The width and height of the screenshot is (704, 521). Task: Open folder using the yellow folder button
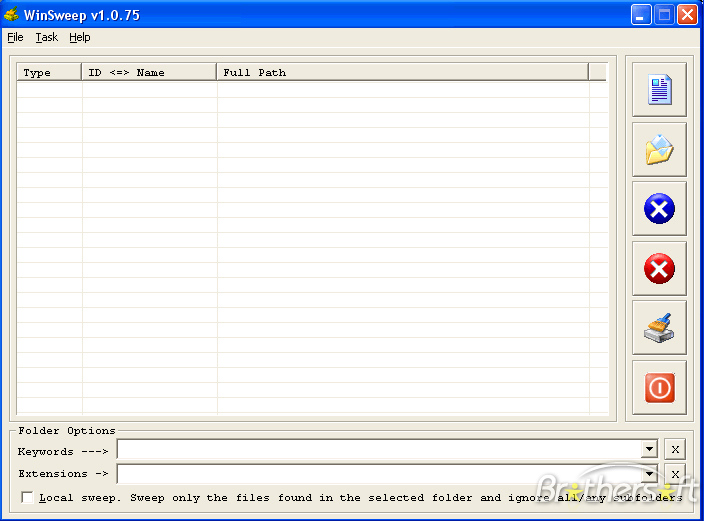[659, 150]
